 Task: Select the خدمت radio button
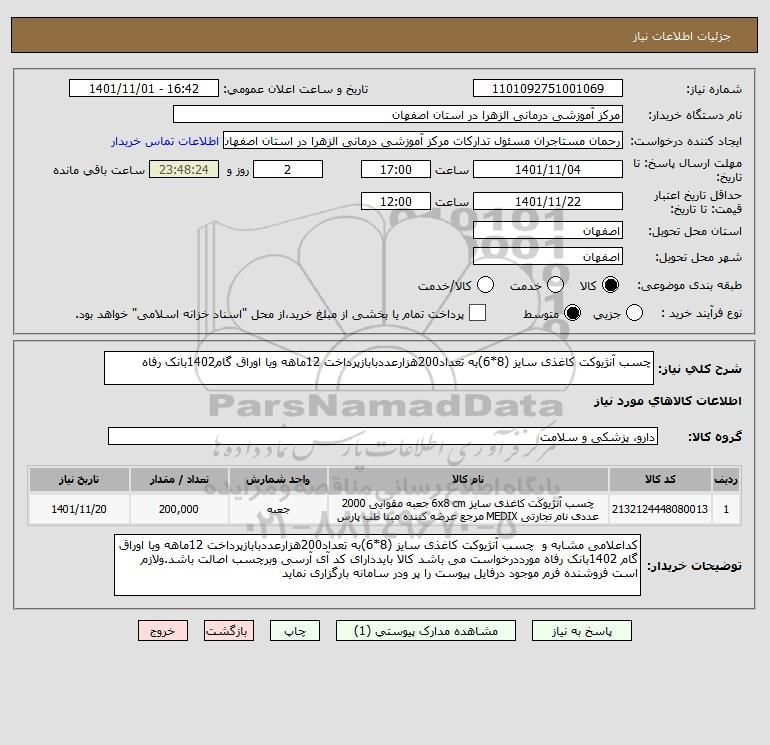pos(555,285)
